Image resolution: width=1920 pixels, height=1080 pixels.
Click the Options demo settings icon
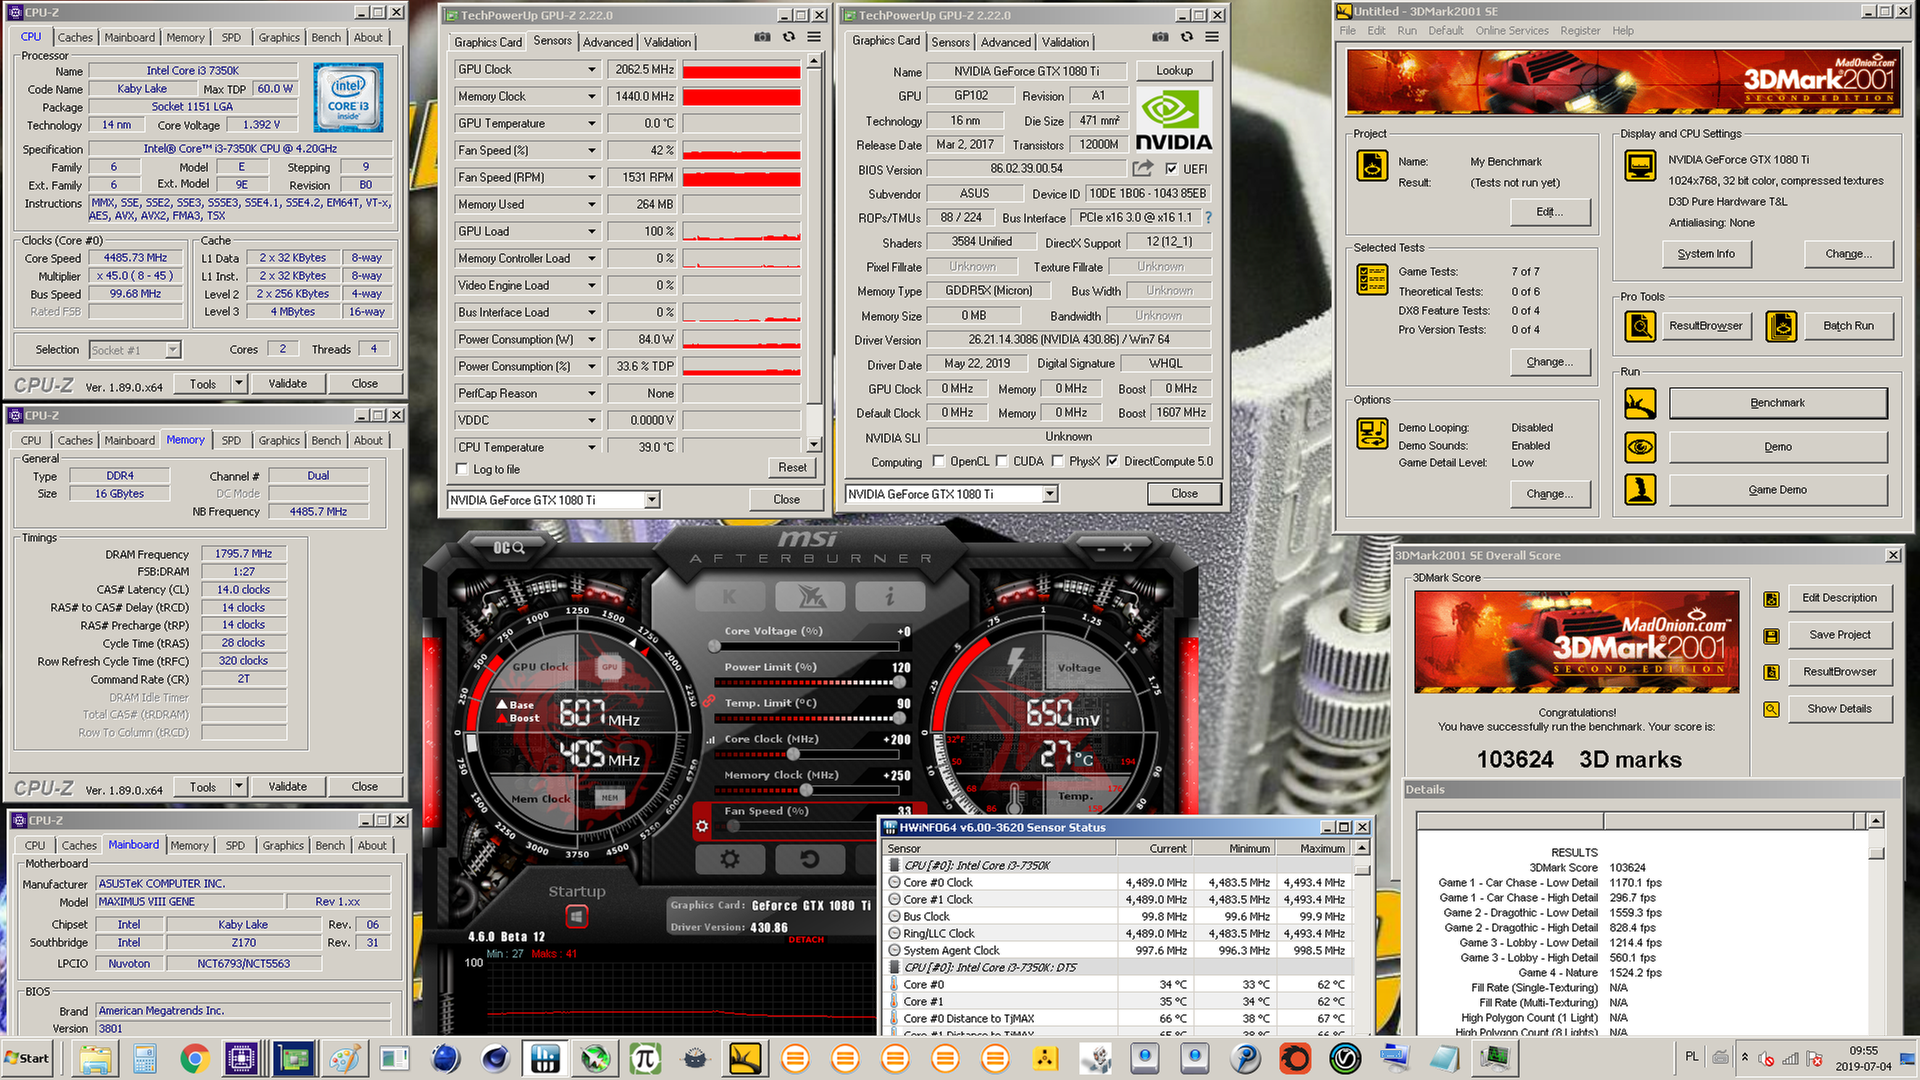(1372, 434)
